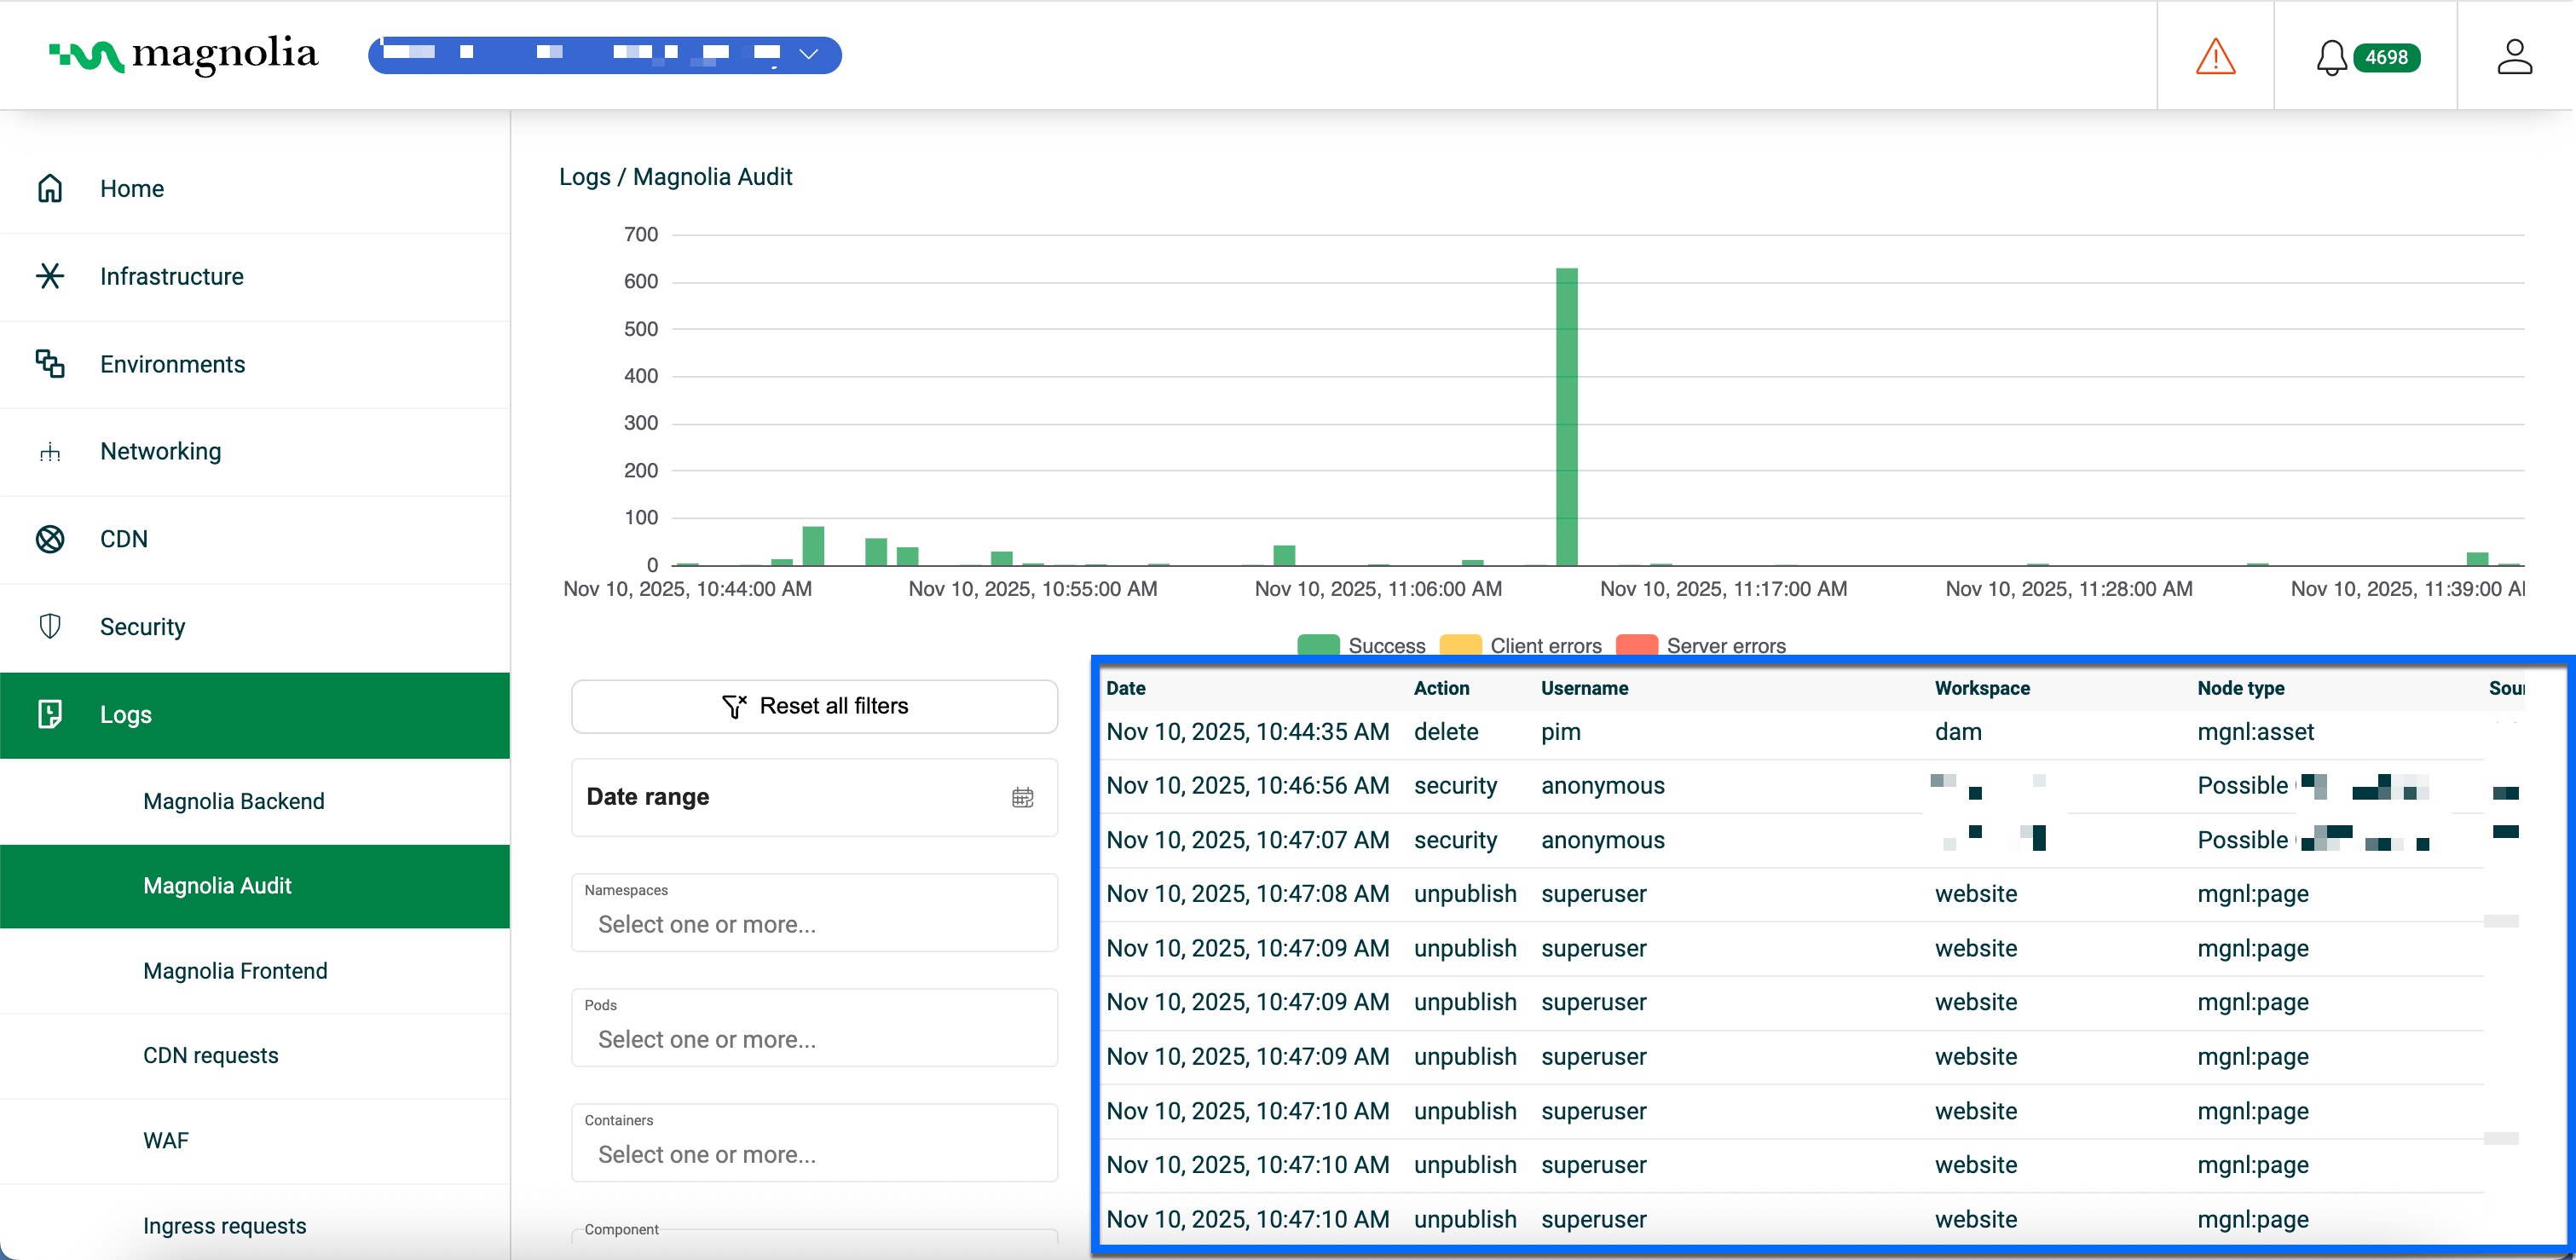Click the Reset all filters button
2576x1260 pixels.
point(814,705)
